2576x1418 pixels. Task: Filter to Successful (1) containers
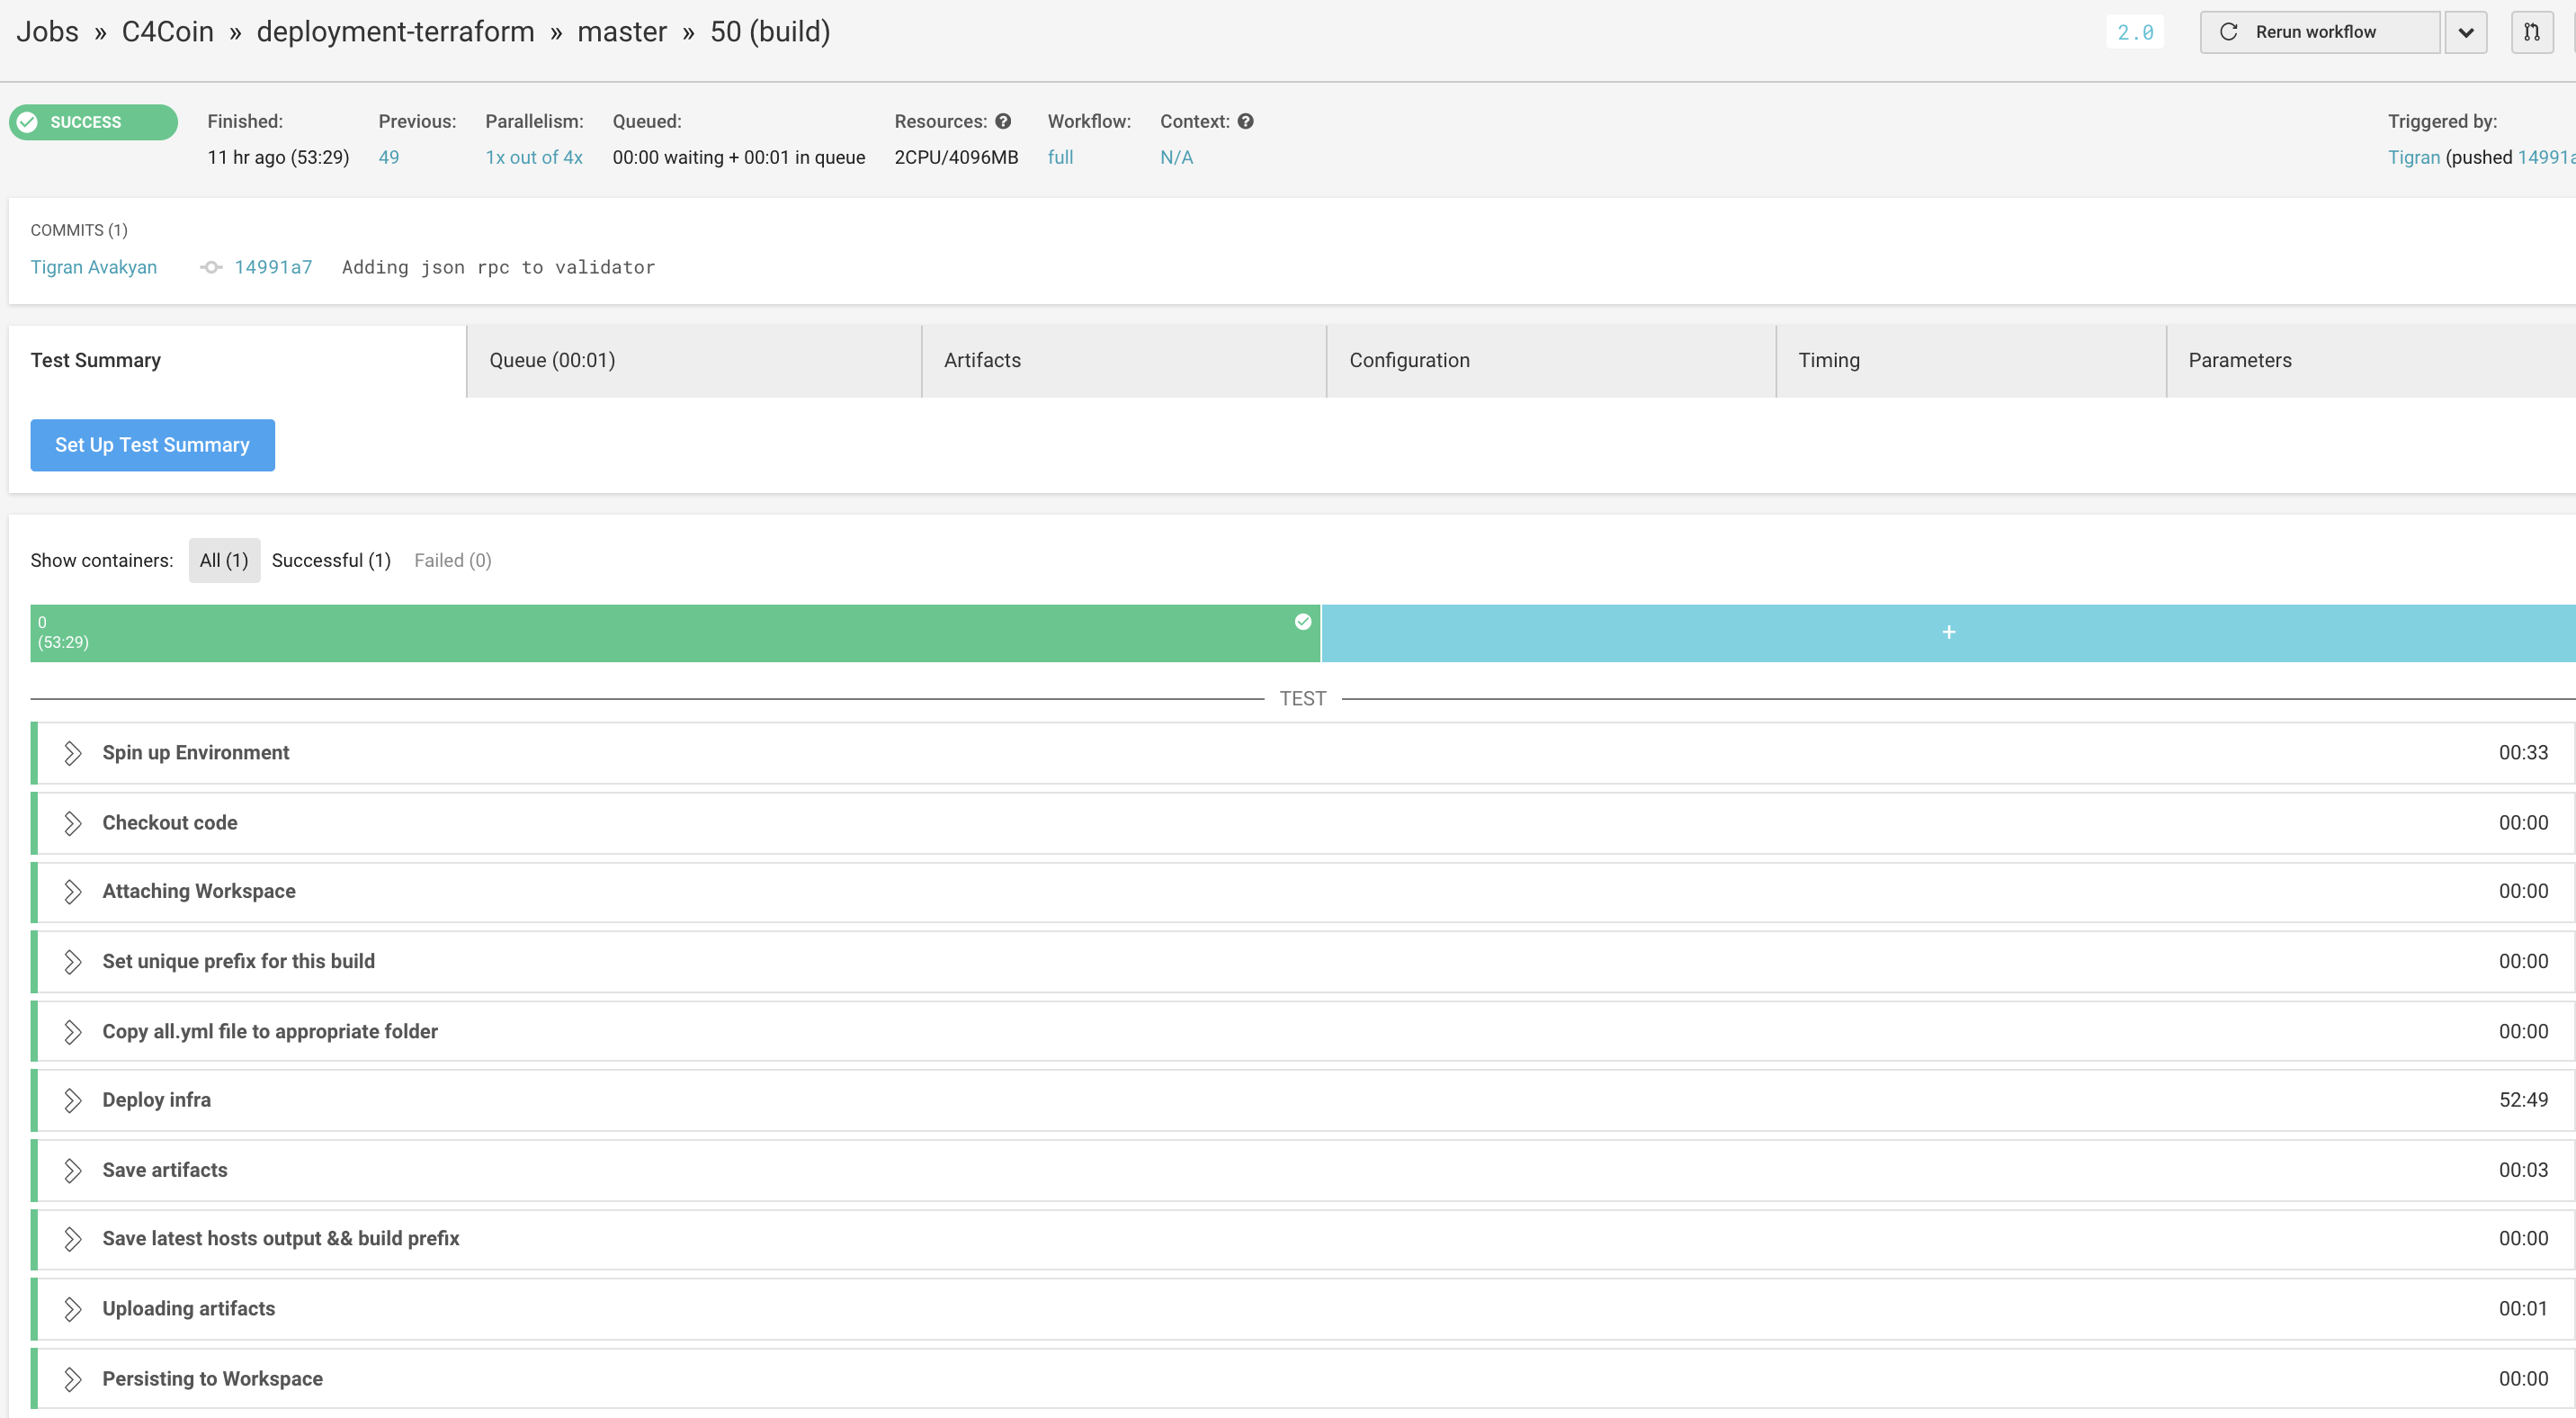coord(331,560)
